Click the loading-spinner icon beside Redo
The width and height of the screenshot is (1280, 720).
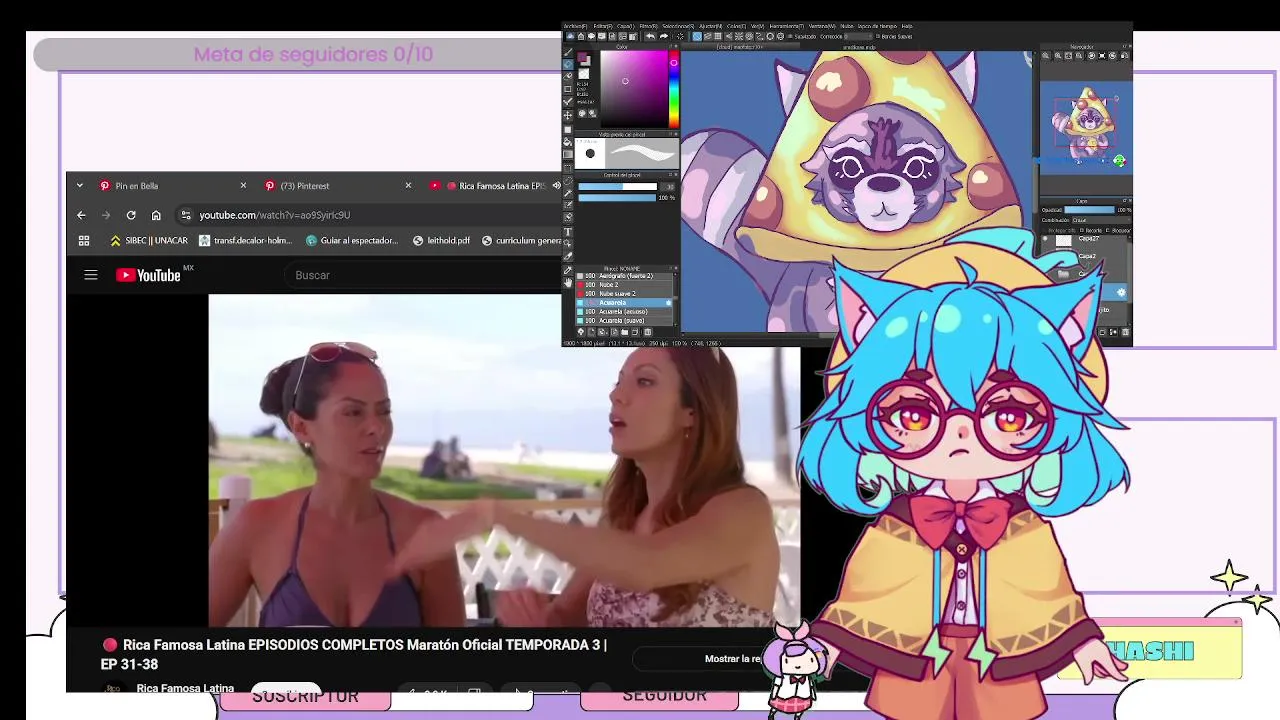(680, 36)
